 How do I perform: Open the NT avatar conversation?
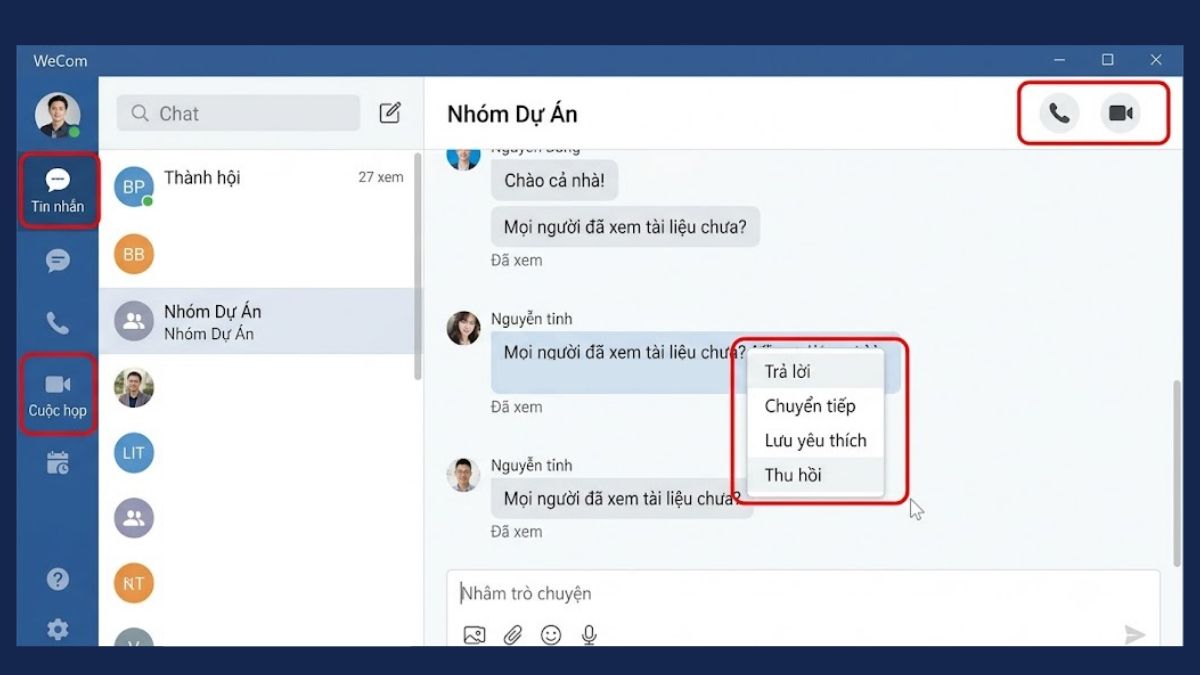258,583
